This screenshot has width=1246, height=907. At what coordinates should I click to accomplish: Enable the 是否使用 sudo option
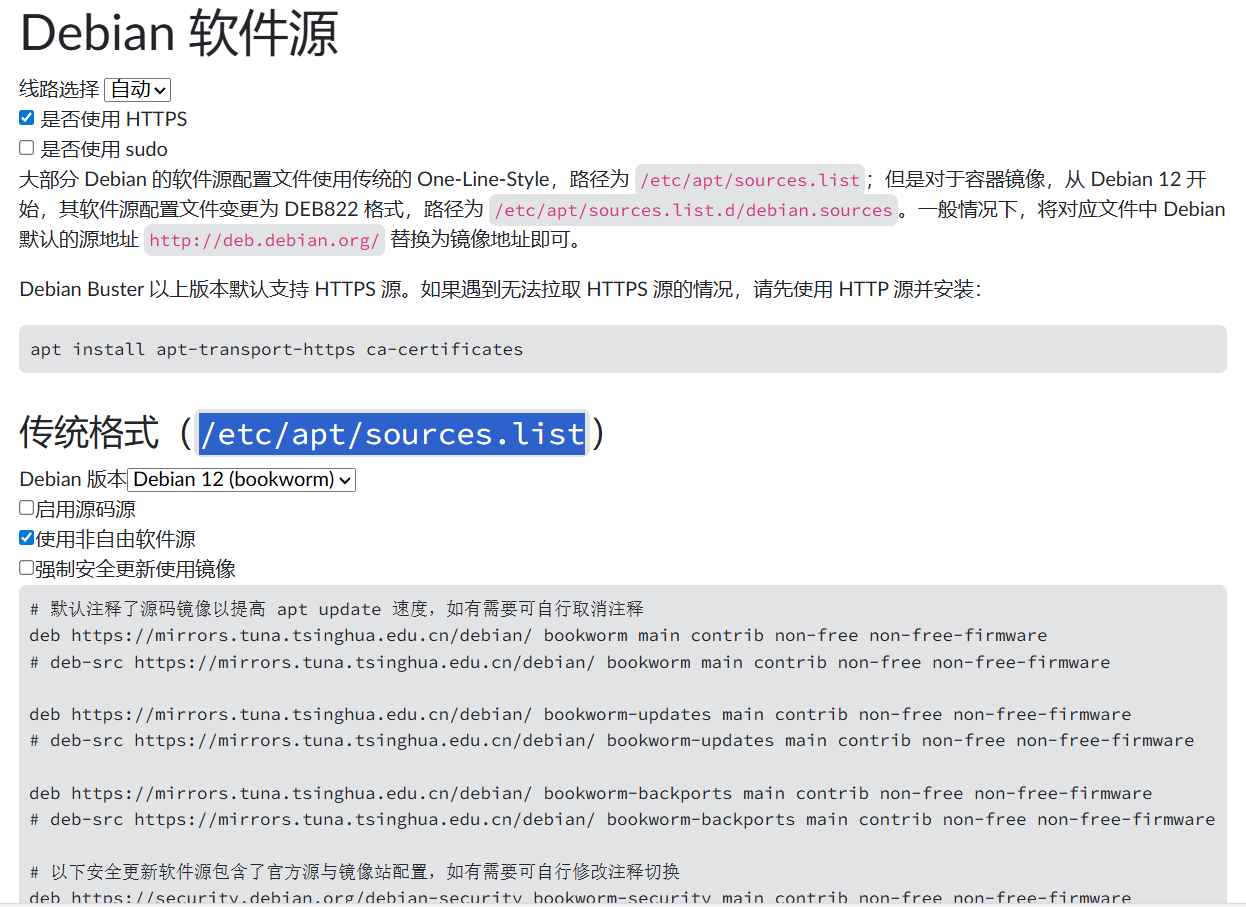pyautogui.click(x=26, y=147)
